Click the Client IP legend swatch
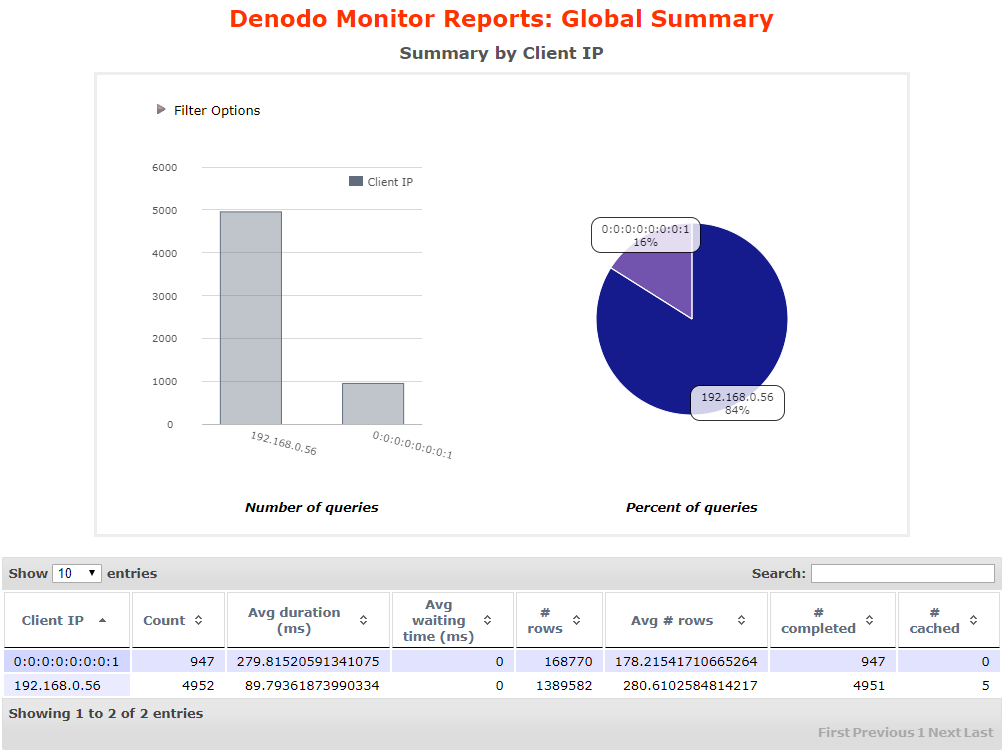This screenshot has height=754, width=1005. coord(356,181)
